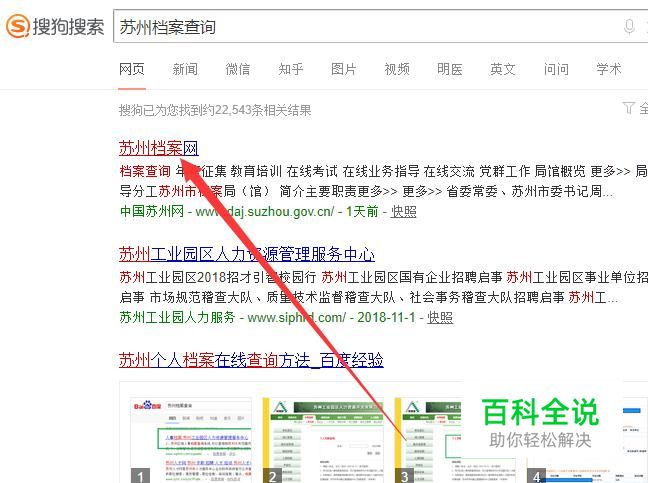Viewport: 648px width, 483px height.
Task: Go to the 视频 tab
Action: click(x=397, y=69)
